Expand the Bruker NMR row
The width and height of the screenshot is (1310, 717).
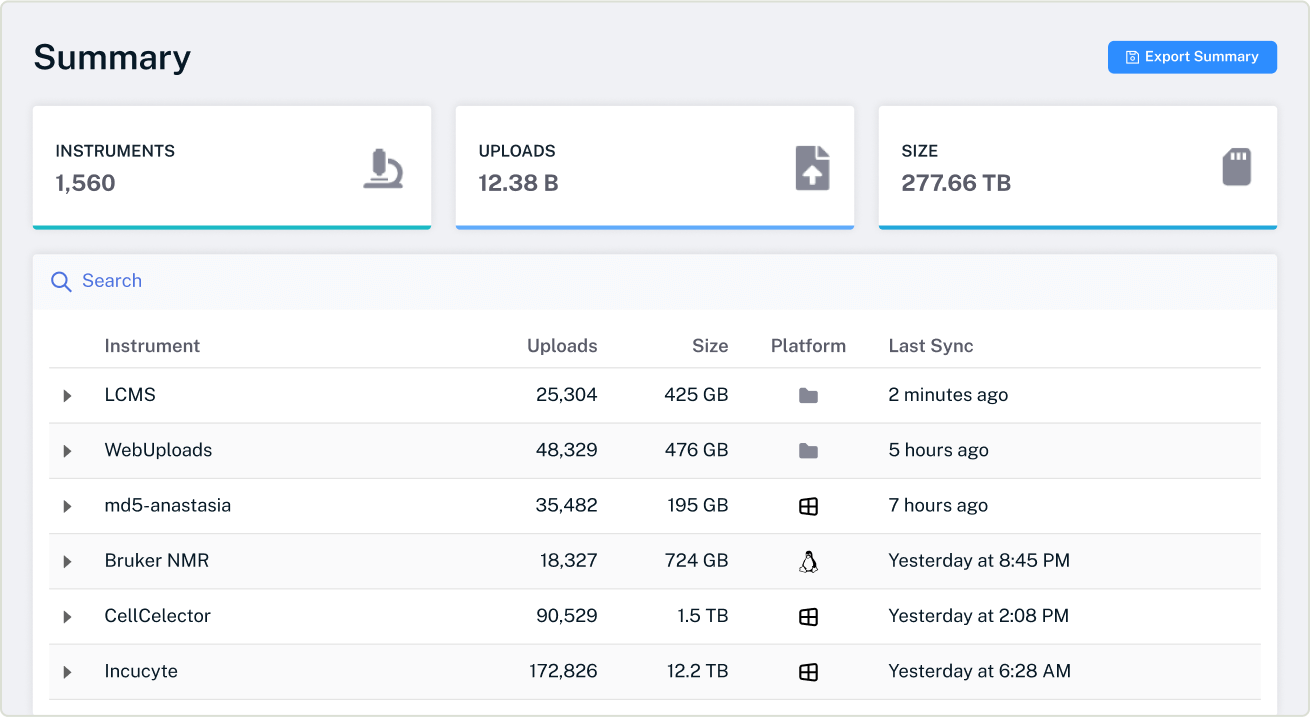point(68,560)
